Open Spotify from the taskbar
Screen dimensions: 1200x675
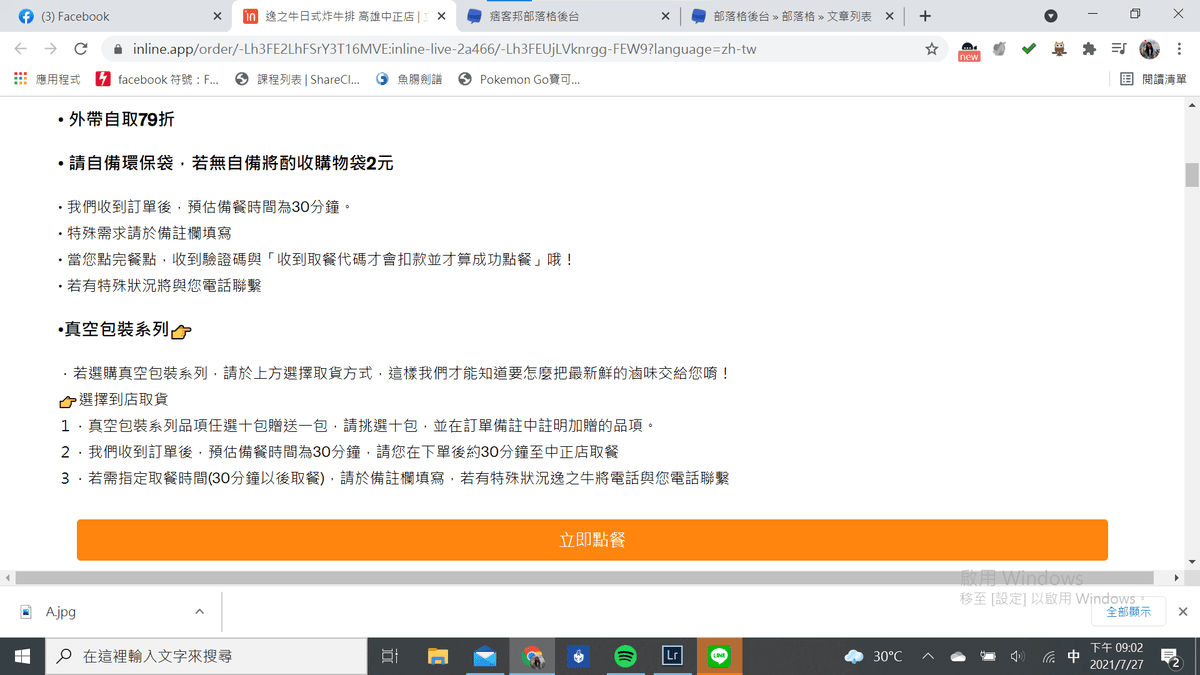click(x=625, y=656)
